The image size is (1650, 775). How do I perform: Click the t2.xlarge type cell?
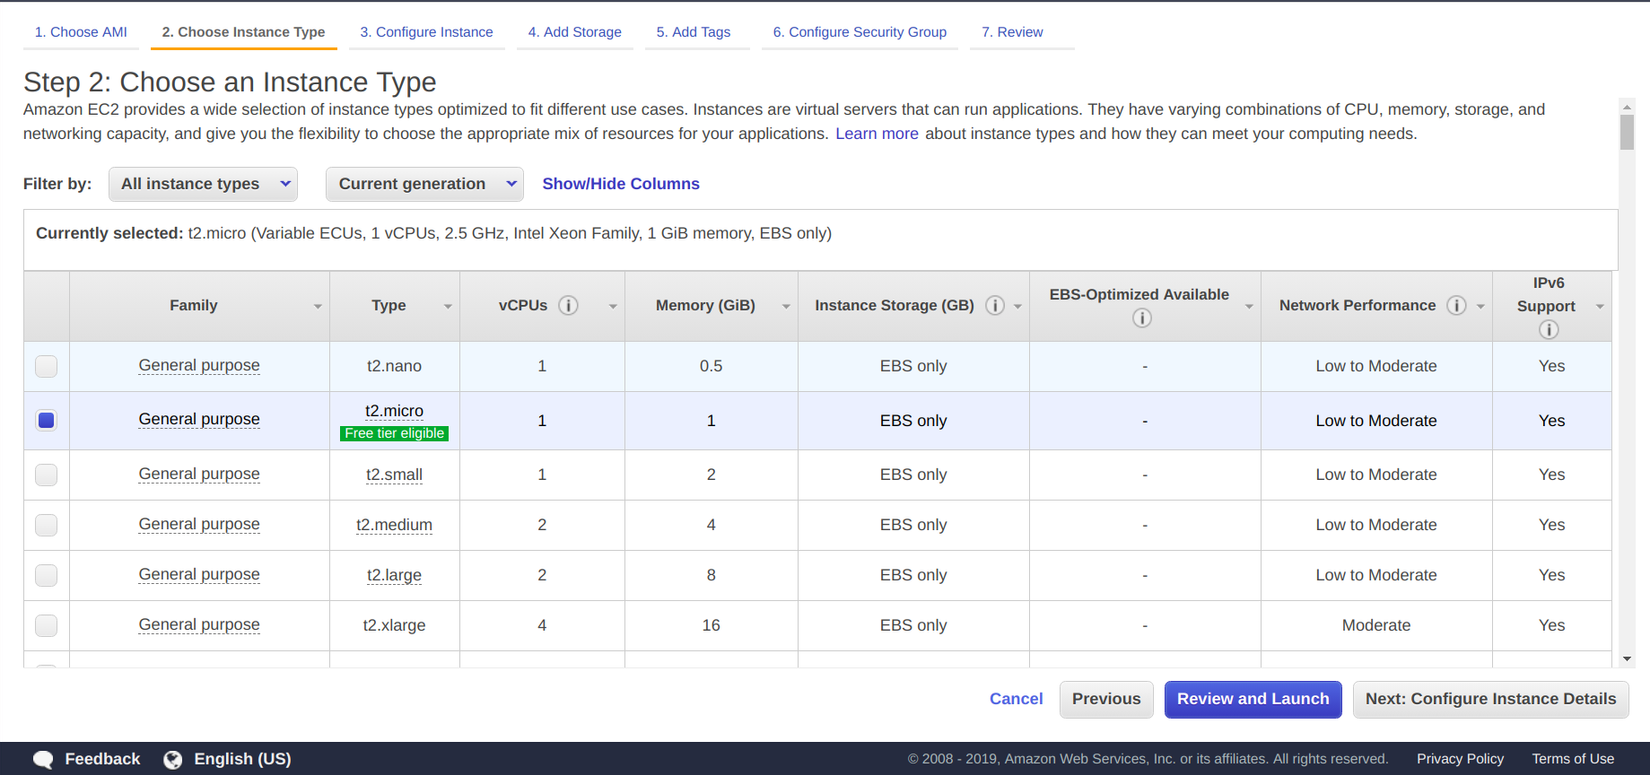tap(394, 625)
